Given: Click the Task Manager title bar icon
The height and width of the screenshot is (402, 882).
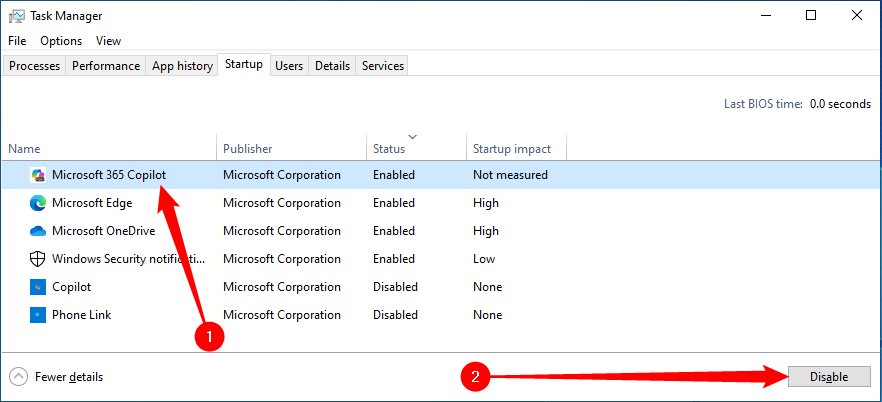Looking at the screenshot, I should pyautogui.click(x=16, y=16).
